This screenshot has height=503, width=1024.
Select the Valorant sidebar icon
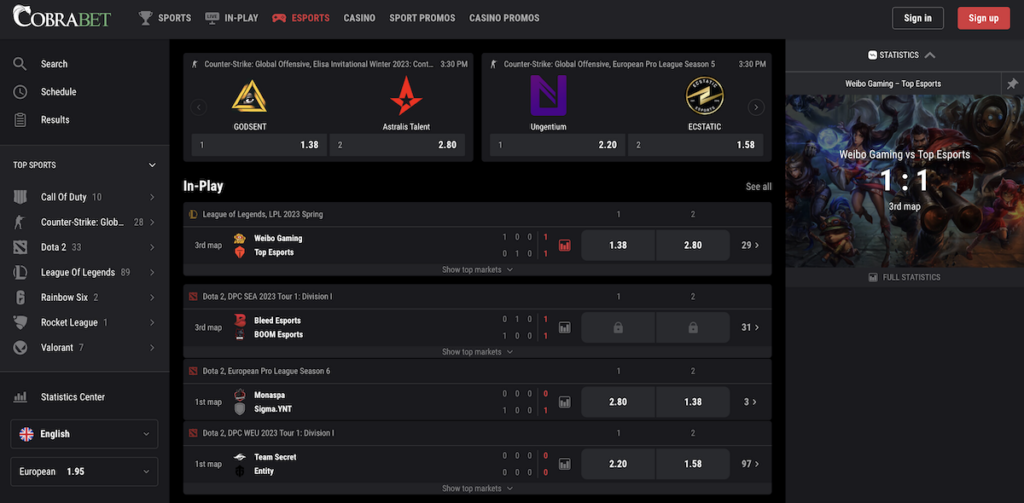click(20, 348)
